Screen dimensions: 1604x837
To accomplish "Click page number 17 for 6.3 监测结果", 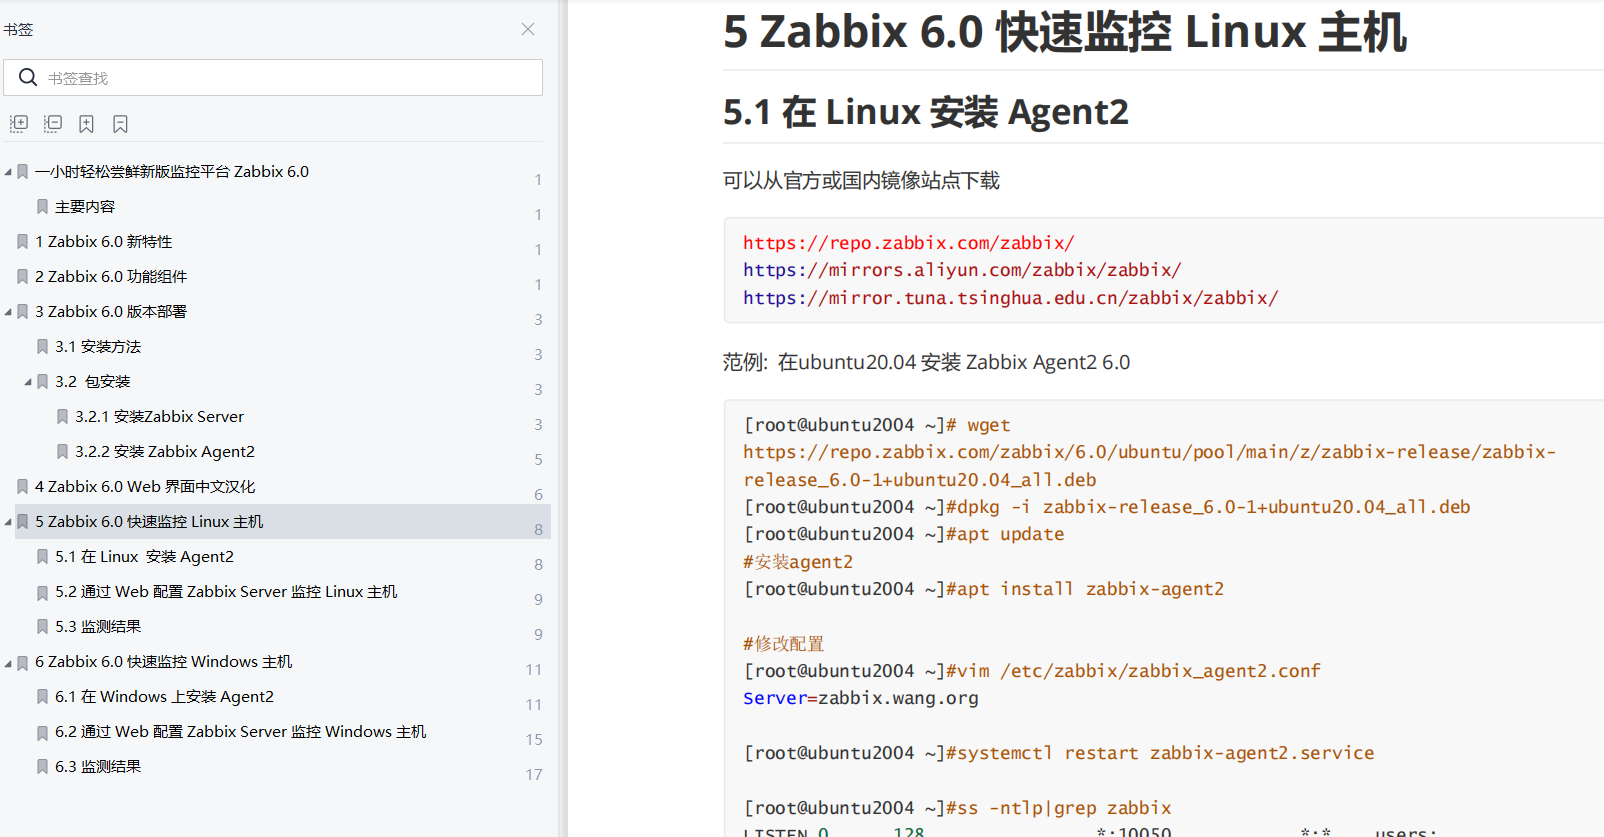I will click(x=534, y=775).
